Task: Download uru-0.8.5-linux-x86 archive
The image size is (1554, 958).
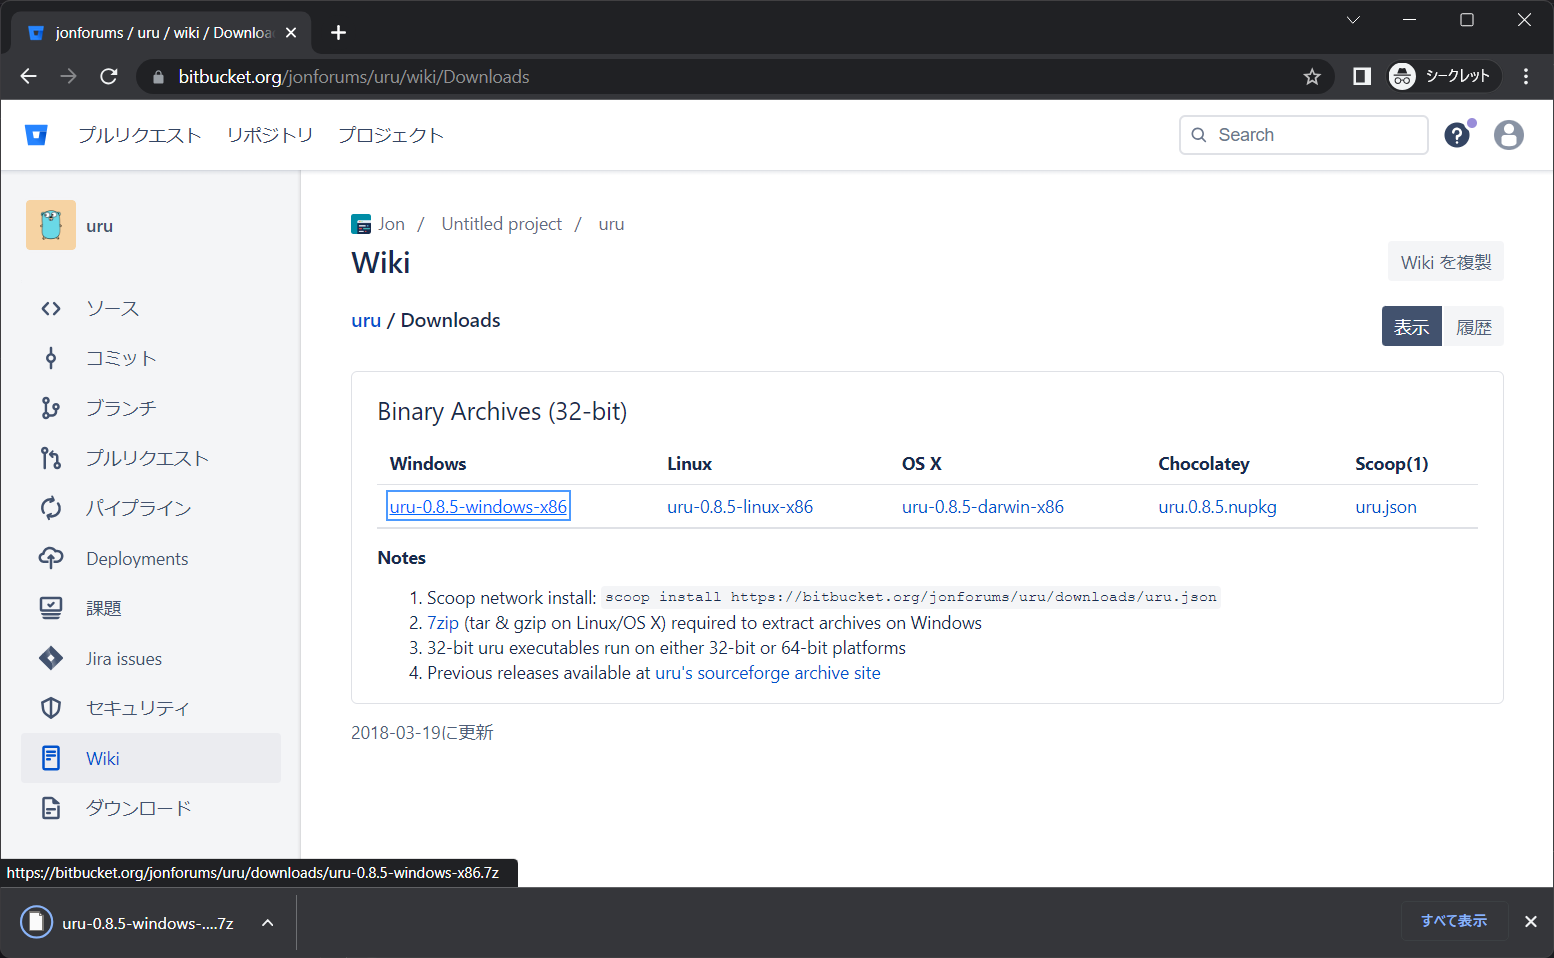Action: tap(740, 506)
